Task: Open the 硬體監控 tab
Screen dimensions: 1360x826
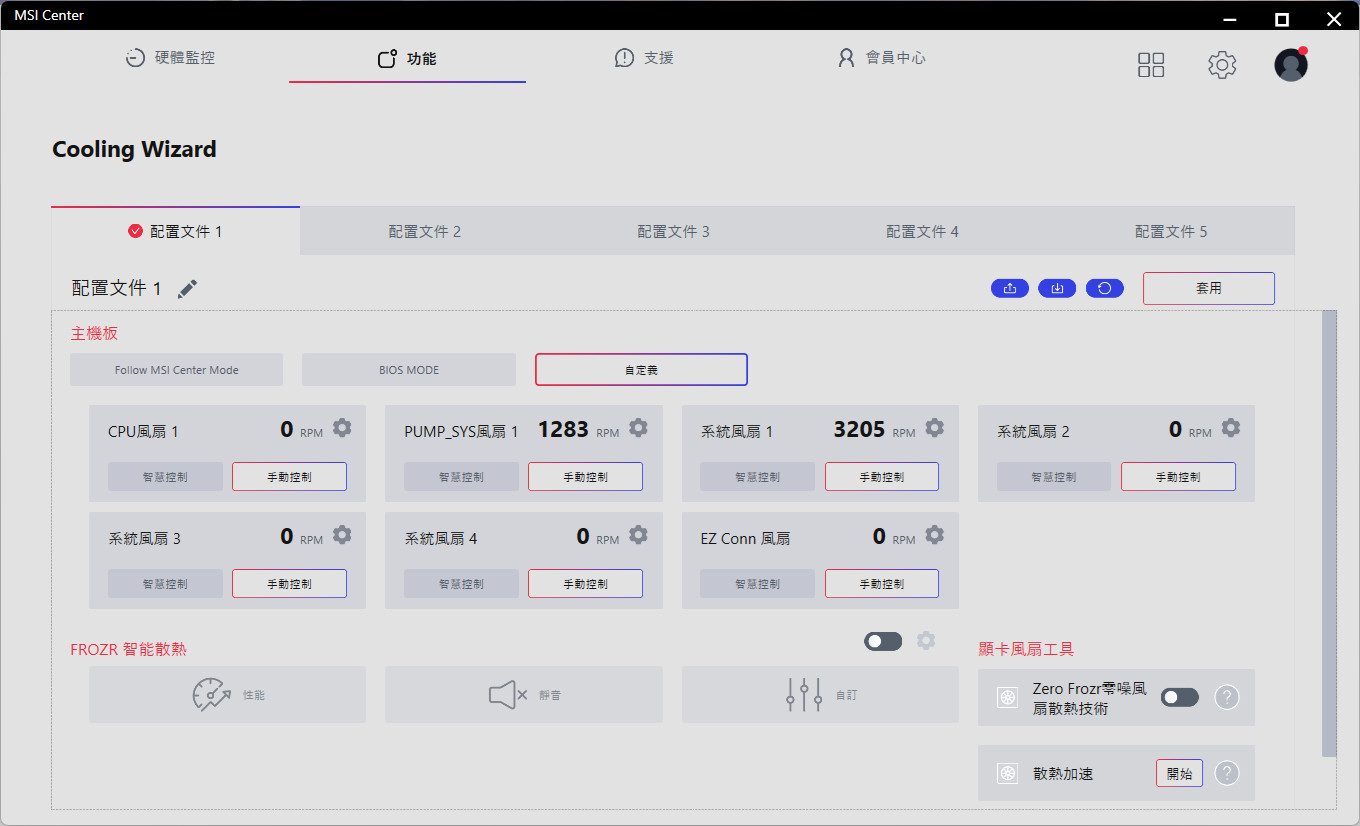Action: (x=170, y=58)
